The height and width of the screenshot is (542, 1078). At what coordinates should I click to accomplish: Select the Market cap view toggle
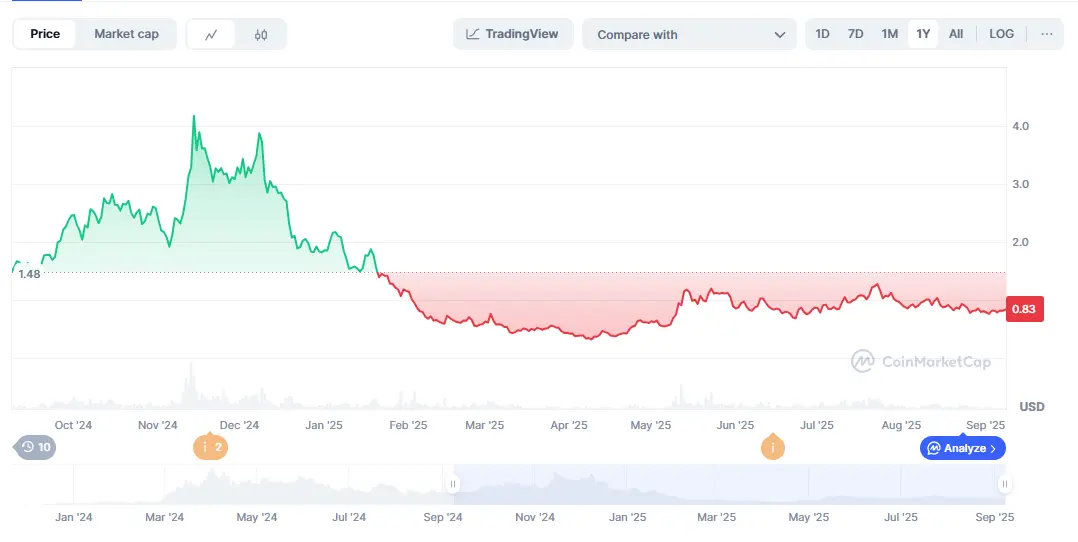click(126, 34)
